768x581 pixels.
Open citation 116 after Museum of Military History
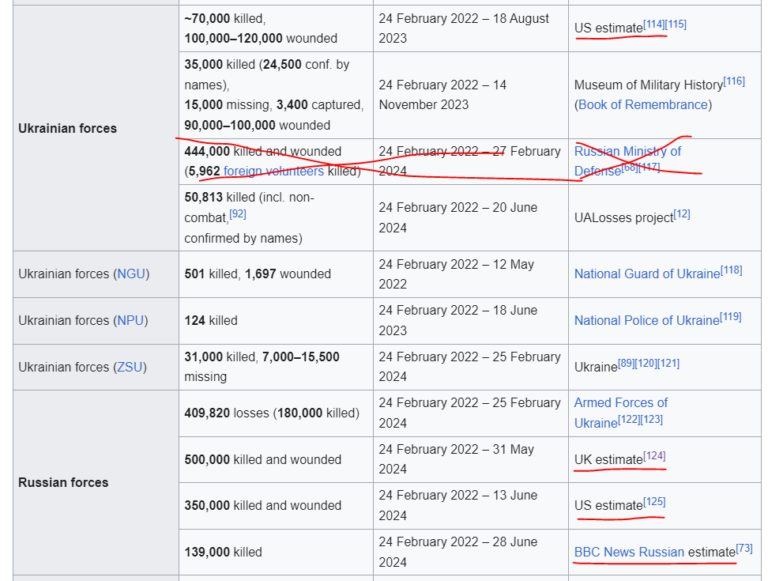coord(734,81)
